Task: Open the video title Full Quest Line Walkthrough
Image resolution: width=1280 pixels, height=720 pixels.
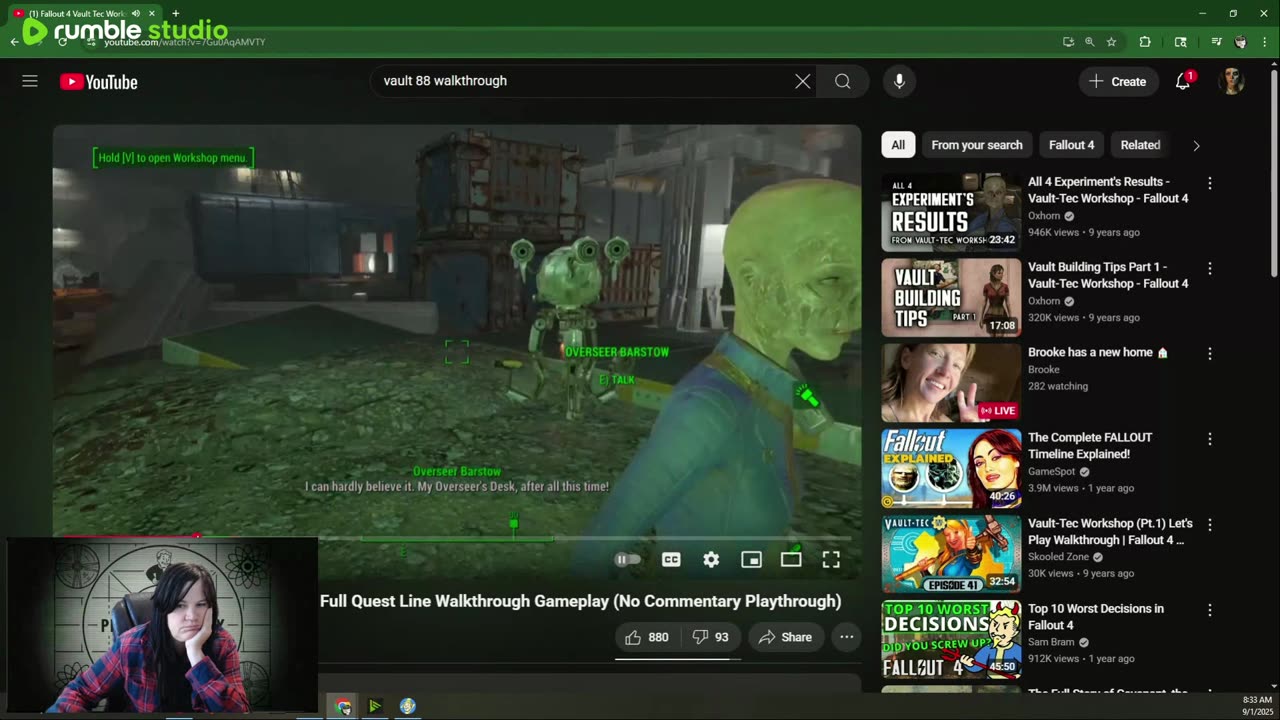Action: point(581,601)
